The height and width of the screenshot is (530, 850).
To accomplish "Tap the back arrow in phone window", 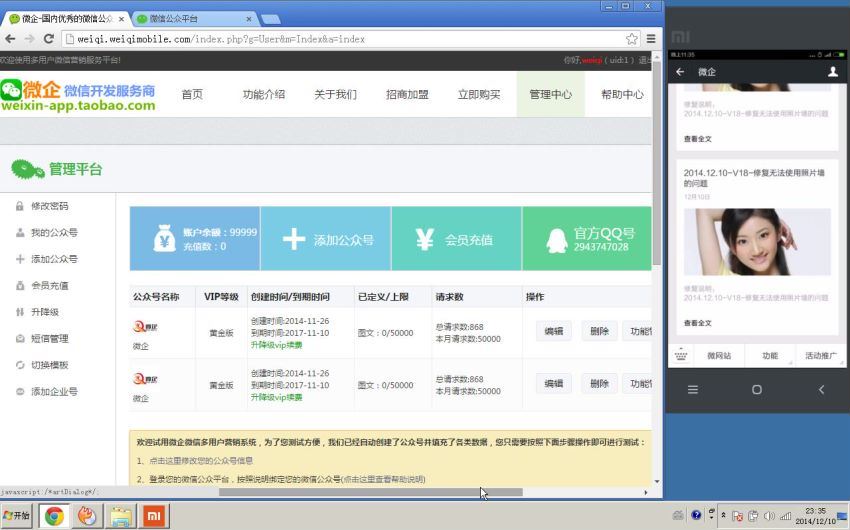I will (680, 72).
